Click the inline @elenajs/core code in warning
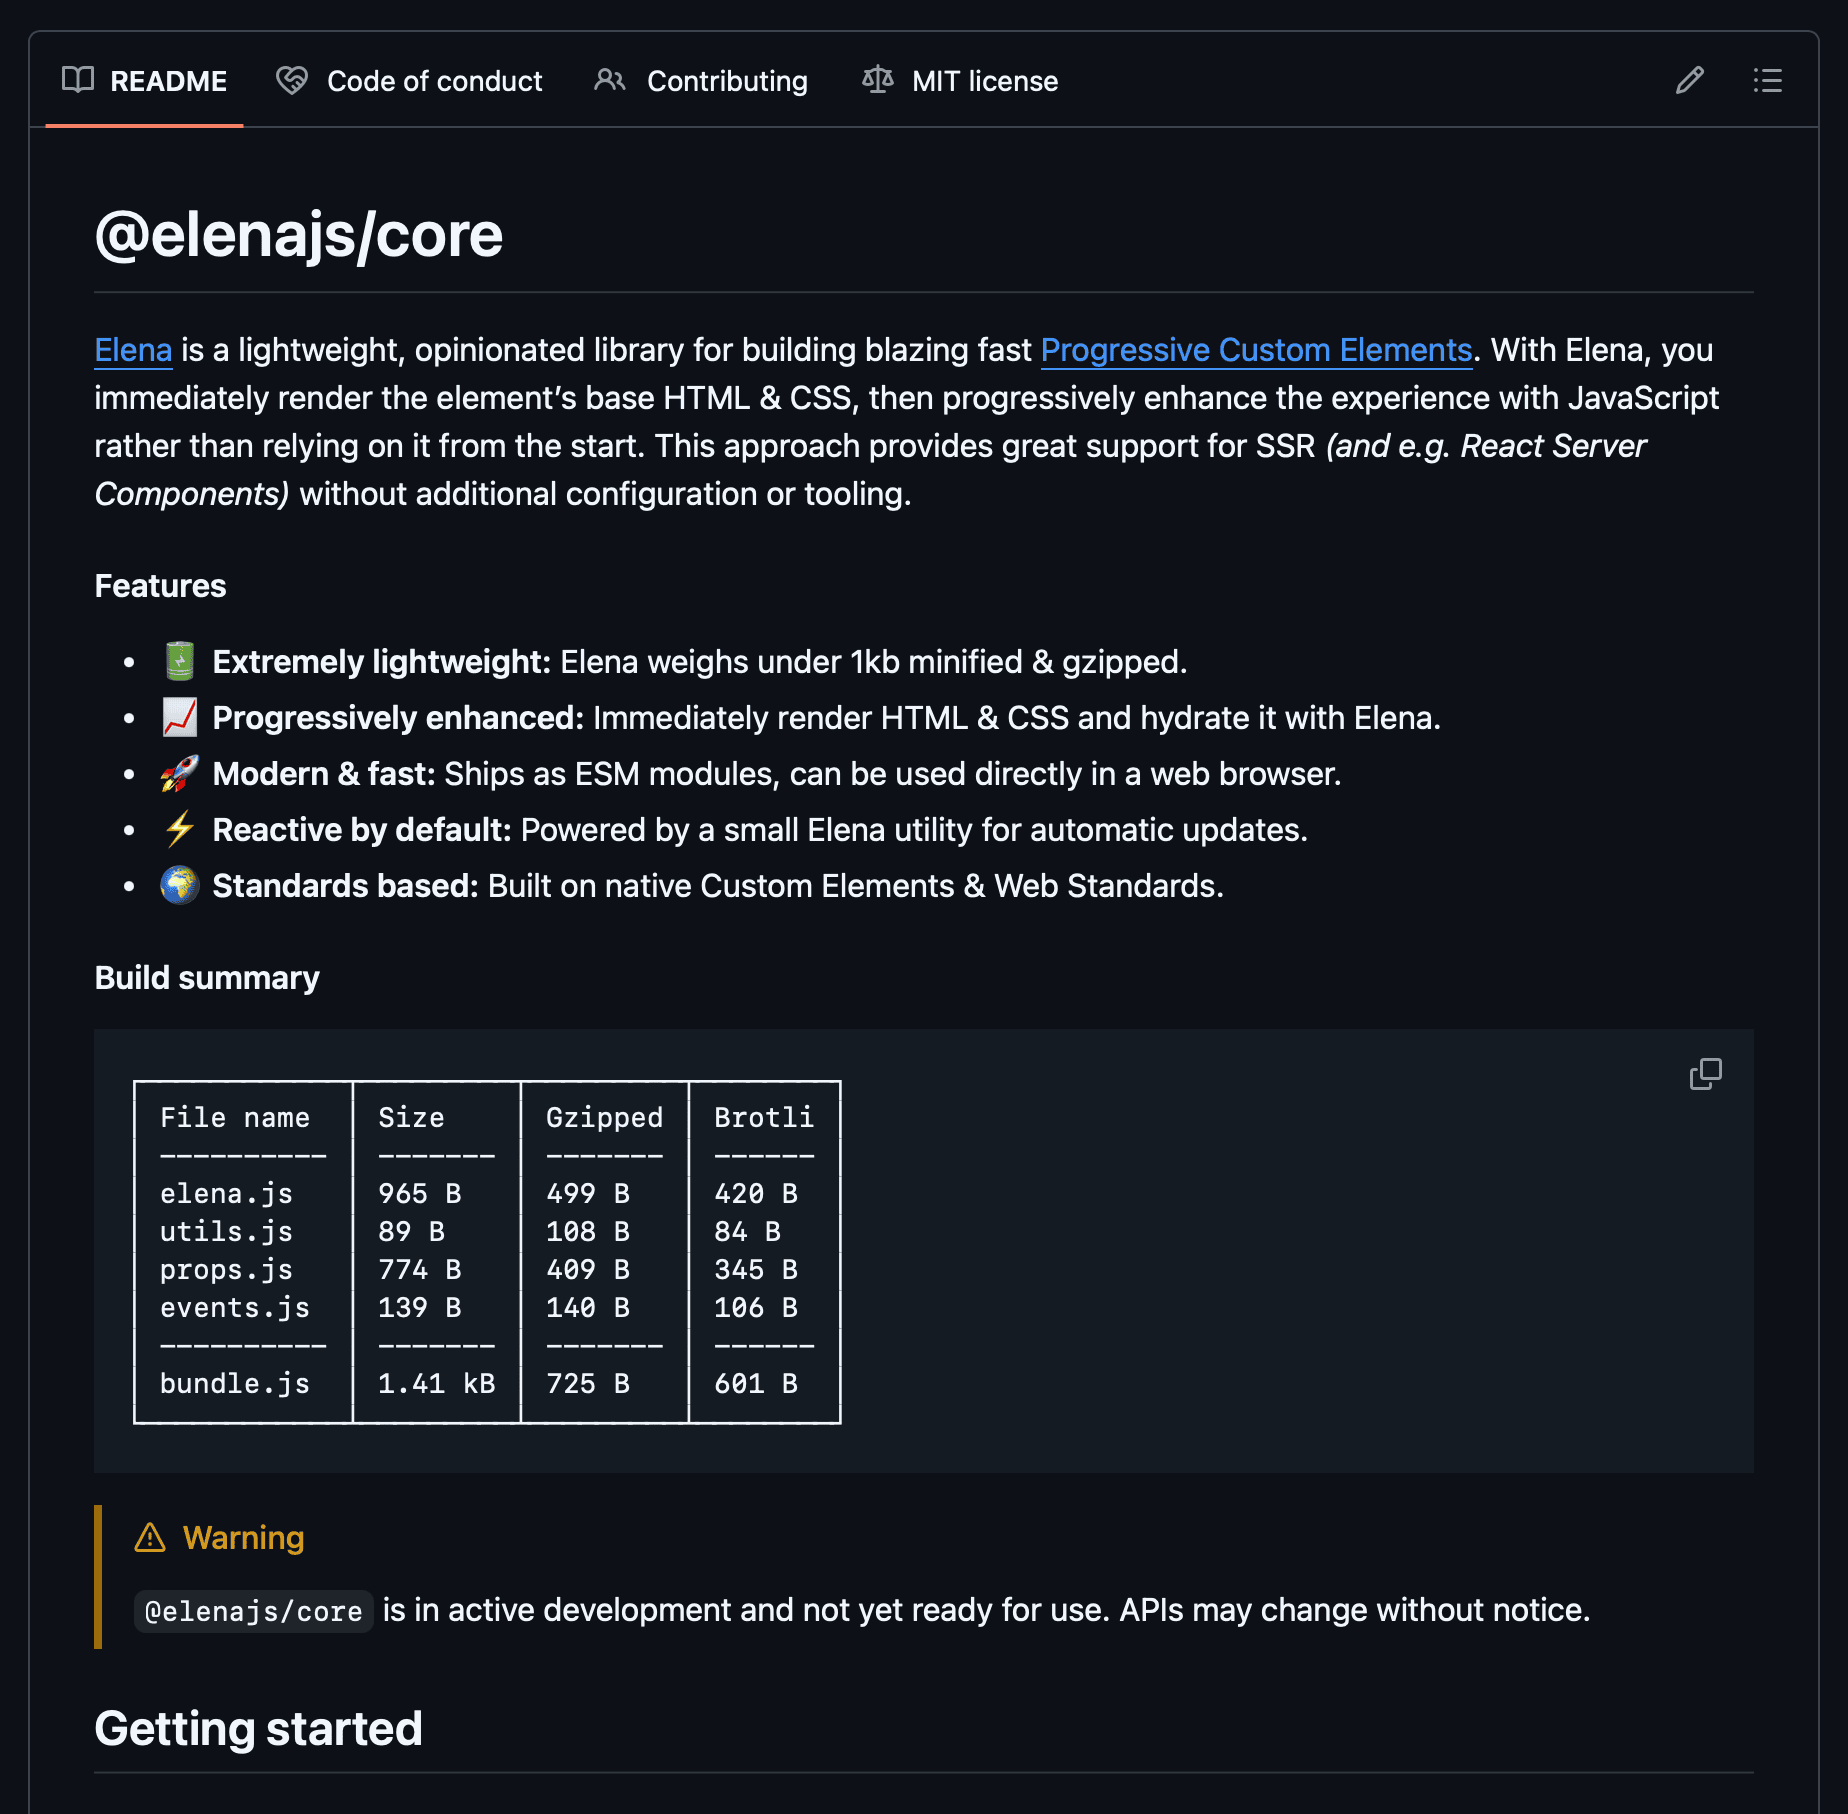The height and width of the screenshot is (1814, 1848). point(253,1611)
